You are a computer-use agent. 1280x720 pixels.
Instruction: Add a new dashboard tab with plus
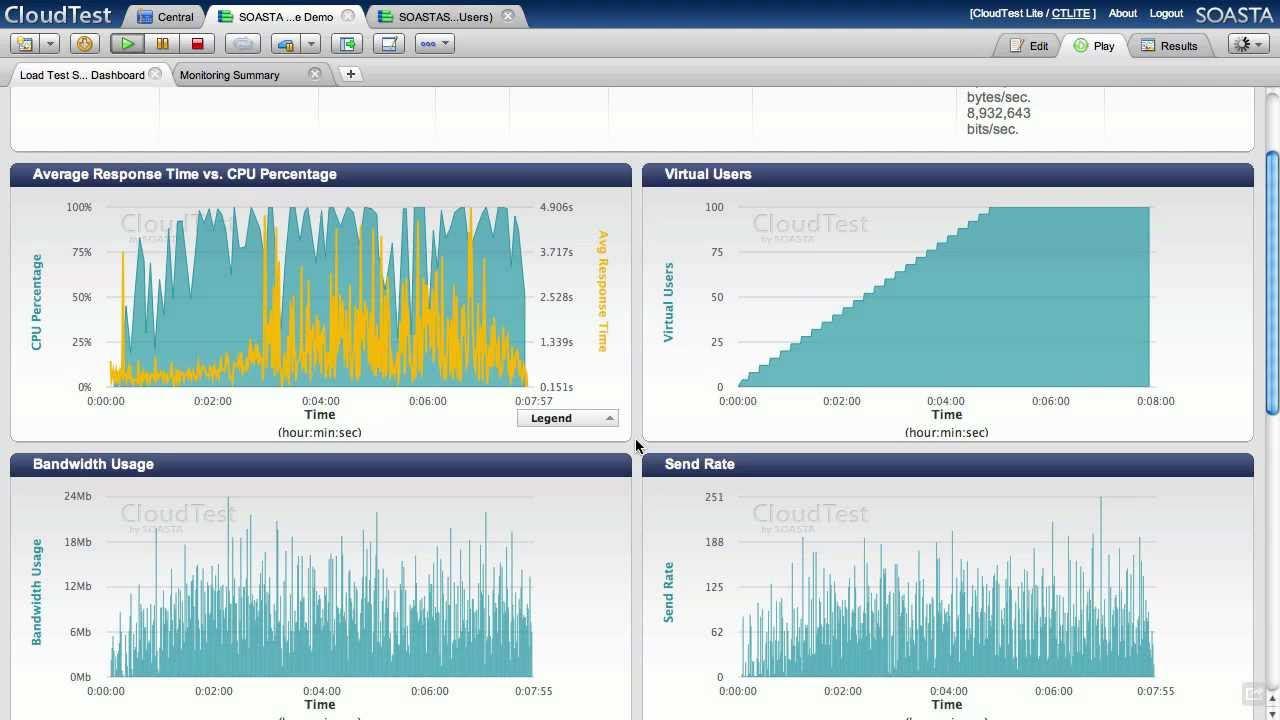coord(350,74)
